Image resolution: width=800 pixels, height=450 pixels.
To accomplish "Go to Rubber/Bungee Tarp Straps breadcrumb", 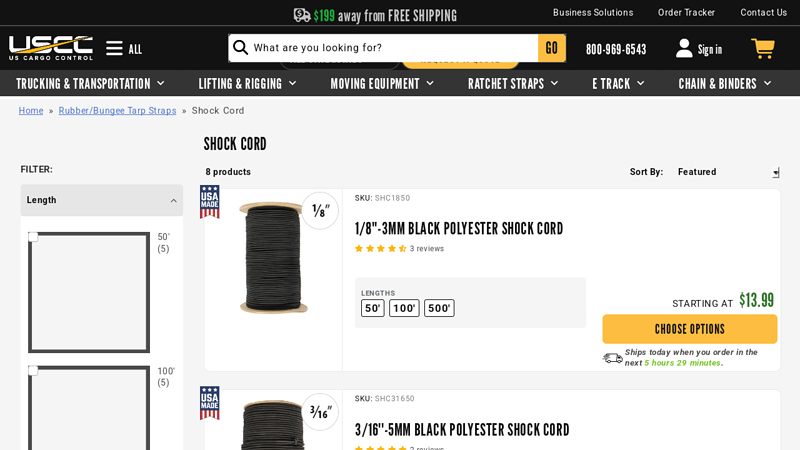I will [x=117, y=111].
